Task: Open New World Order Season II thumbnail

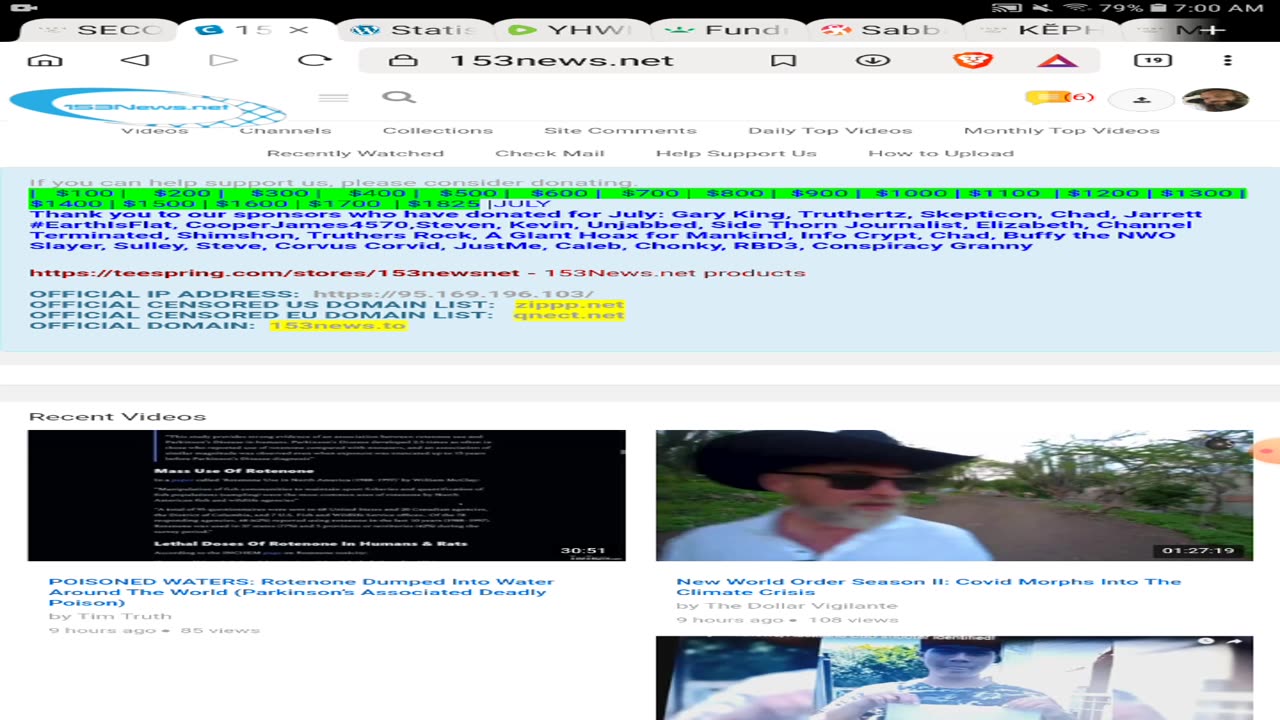Action: [954, 495]
